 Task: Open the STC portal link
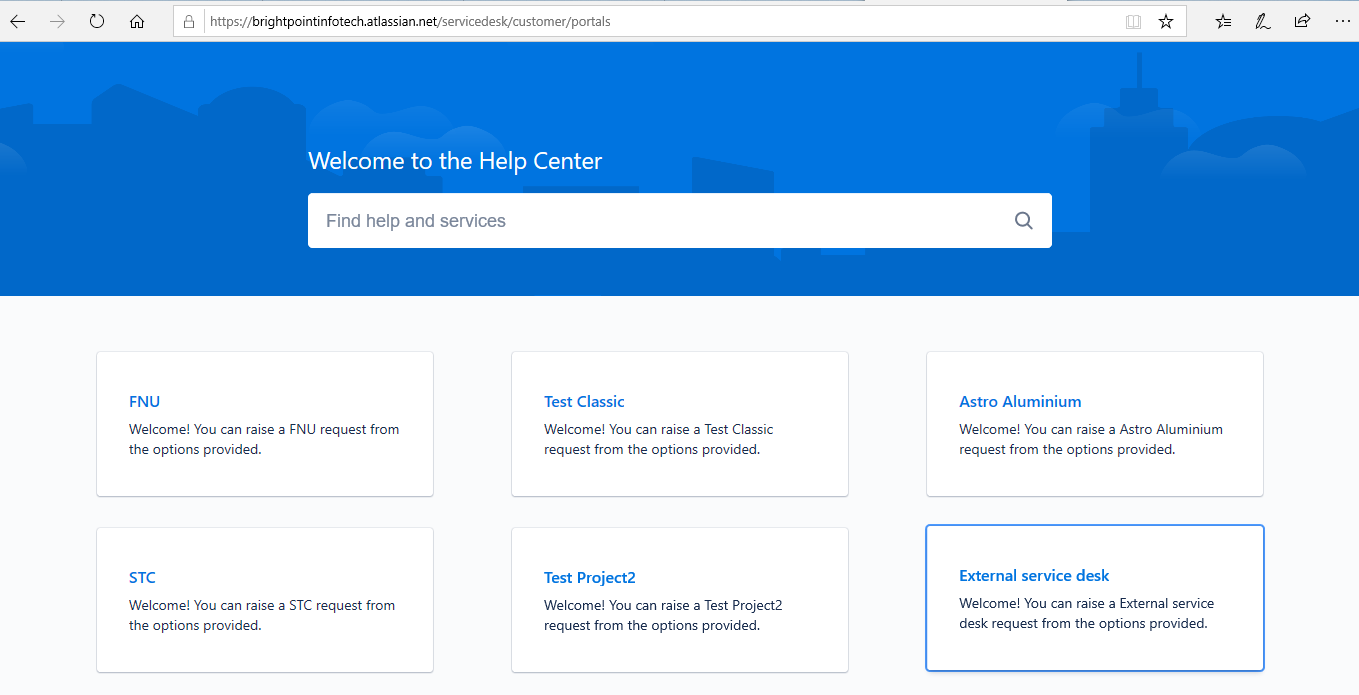(142, 578)
